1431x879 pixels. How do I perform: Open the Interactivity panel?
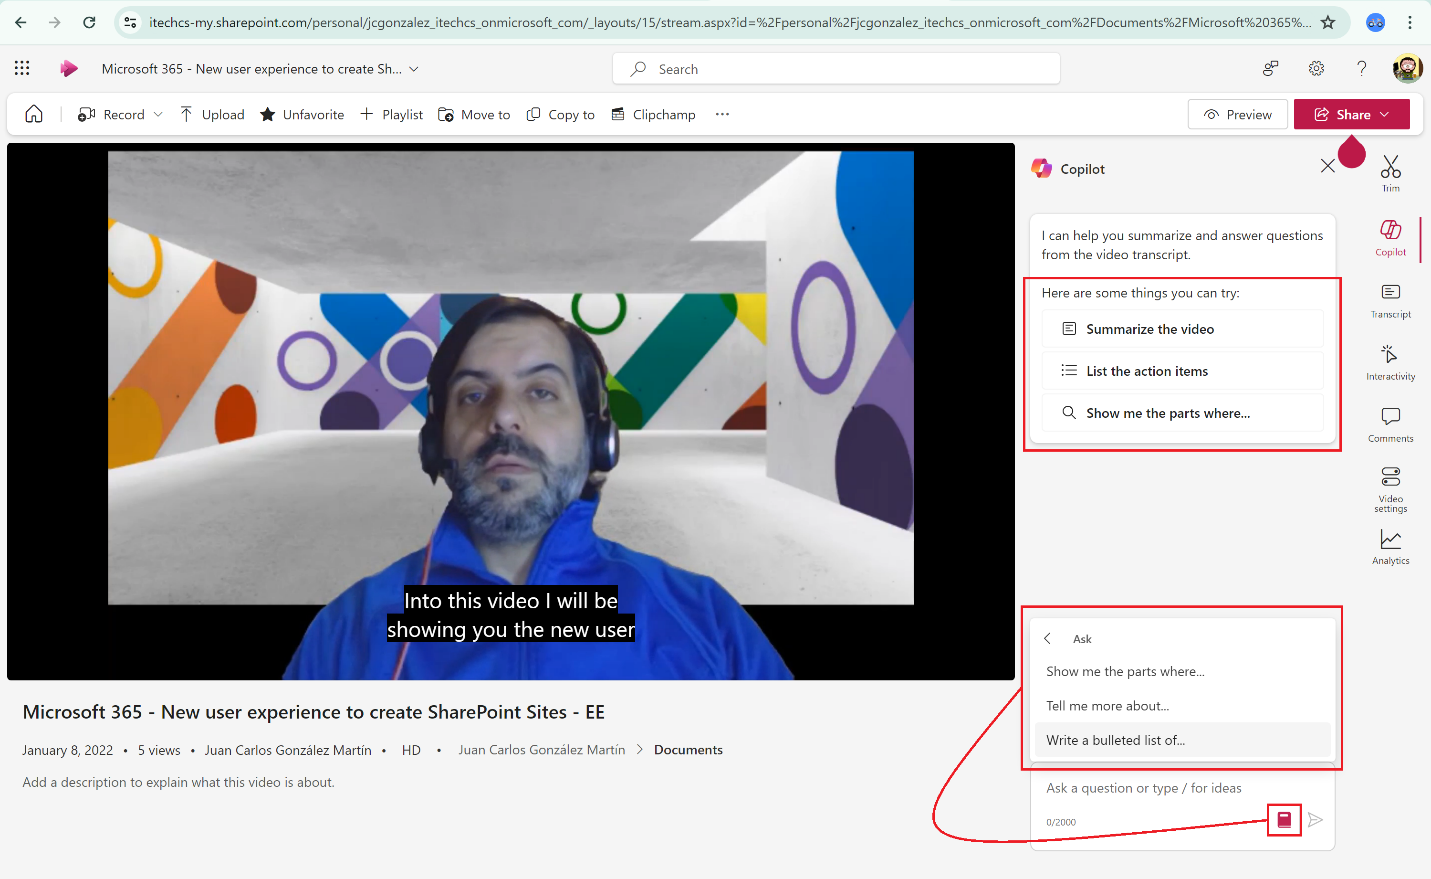pos(1390,362)
